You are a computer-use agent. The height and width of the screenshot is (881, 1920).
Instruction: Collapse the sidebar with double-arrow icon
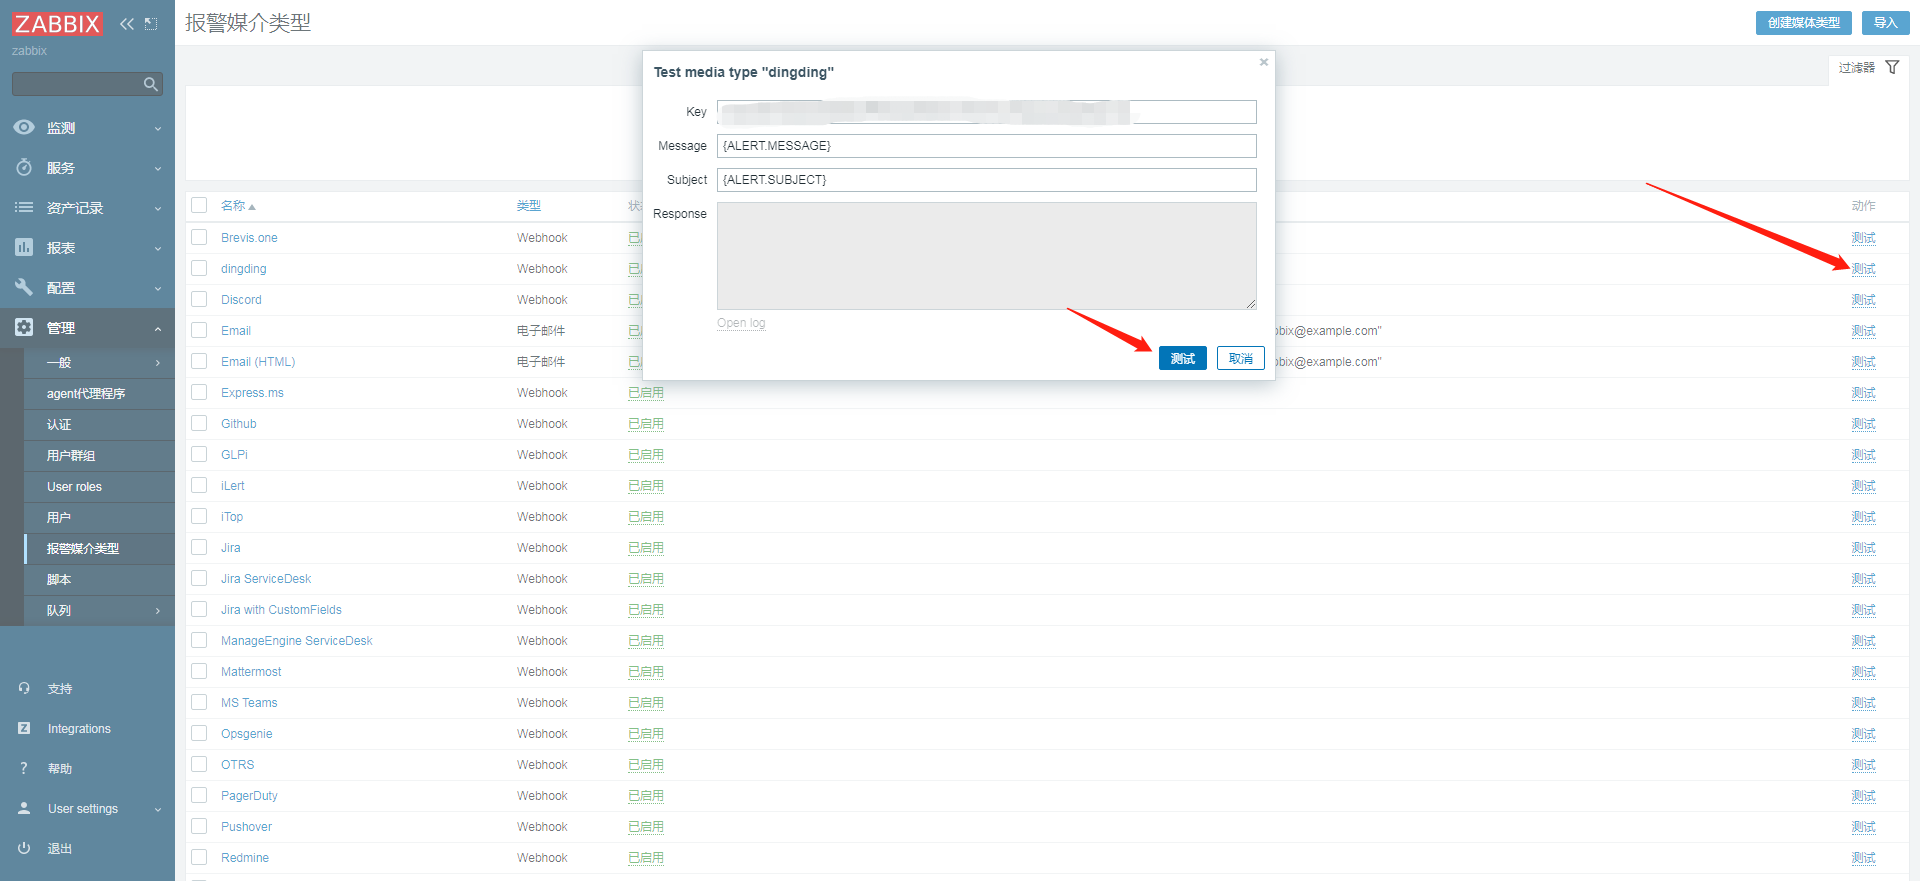(127, 23)
